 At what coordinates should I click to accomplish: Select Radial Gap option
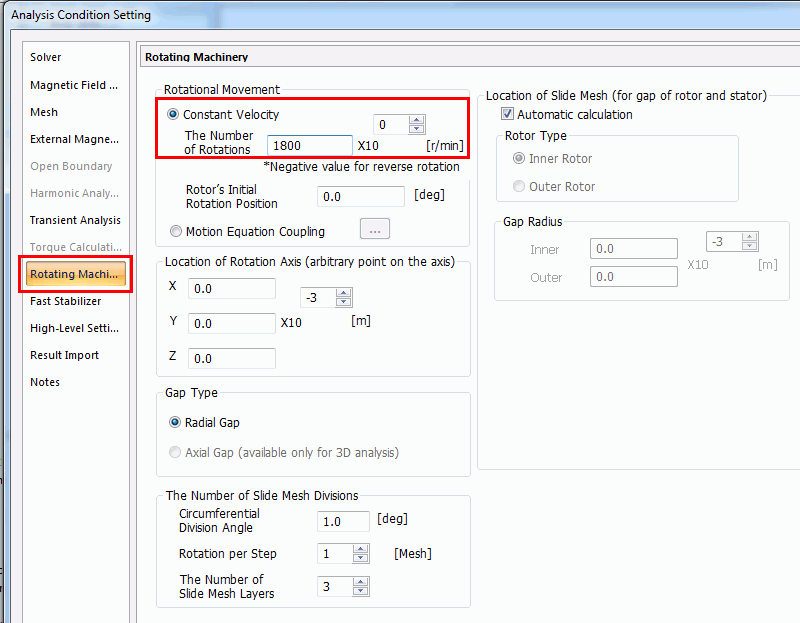tap(175, 422)
